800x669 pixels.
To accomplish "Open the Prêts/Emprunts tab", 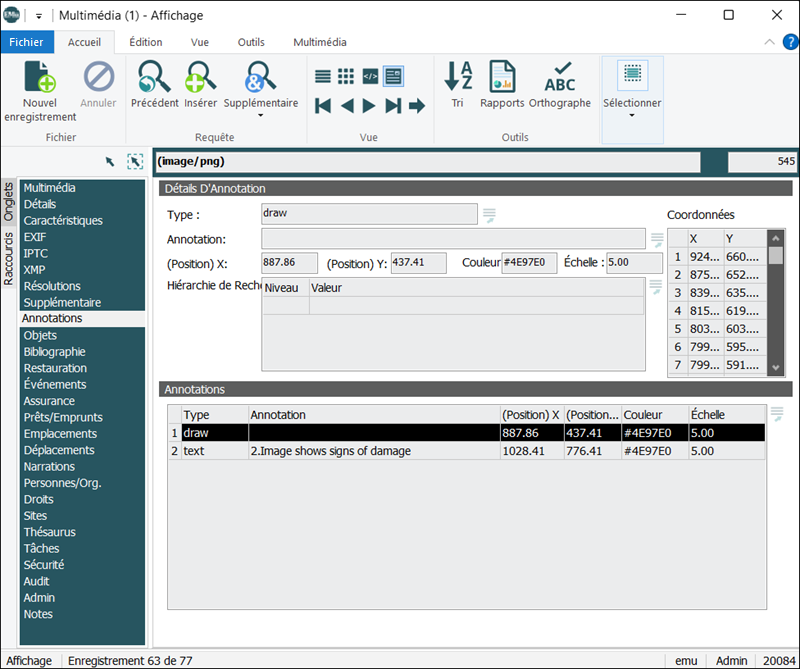I will point(82,417).
